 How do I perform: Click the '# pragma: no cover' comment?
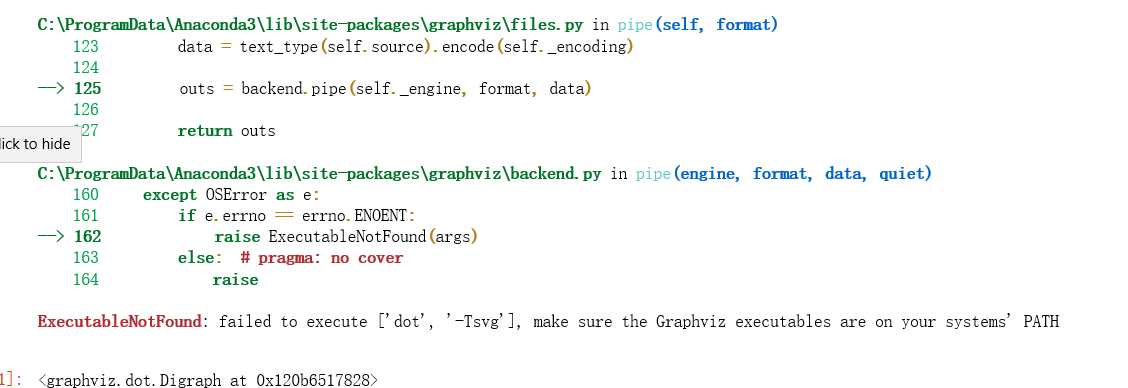point(322,258)
